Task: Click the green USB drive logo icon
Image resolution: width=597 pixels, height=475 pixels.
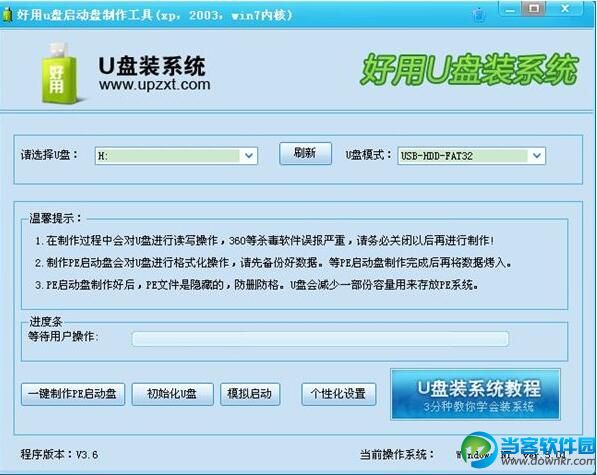Action: [x=60, y=73]
